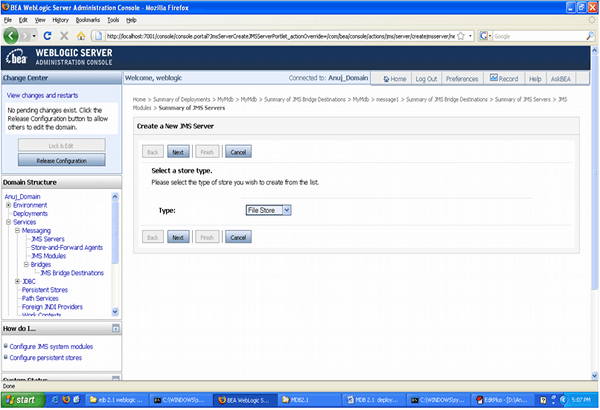The image size is (600, 410).
Task: Click the Record button in console toolbar
Action: (503, 78)
